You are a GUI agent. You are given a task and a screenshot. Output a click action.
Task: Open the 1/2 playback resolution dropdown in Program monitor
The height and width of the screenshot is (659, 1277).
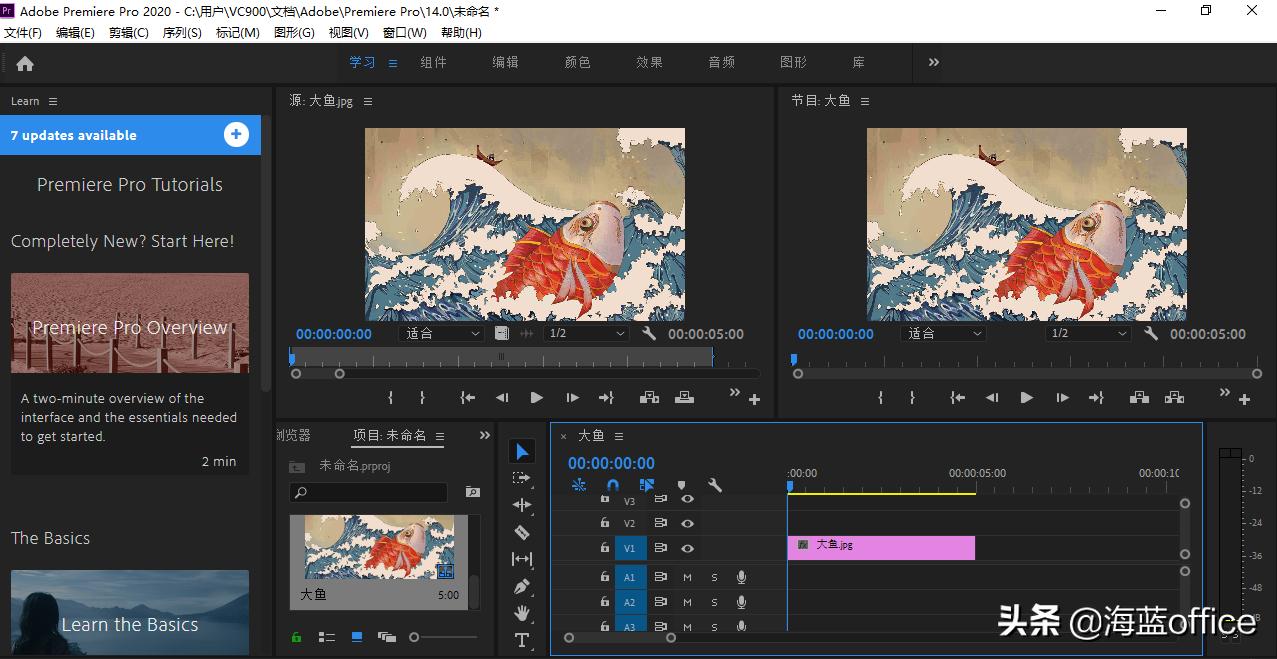(1088, 333)
